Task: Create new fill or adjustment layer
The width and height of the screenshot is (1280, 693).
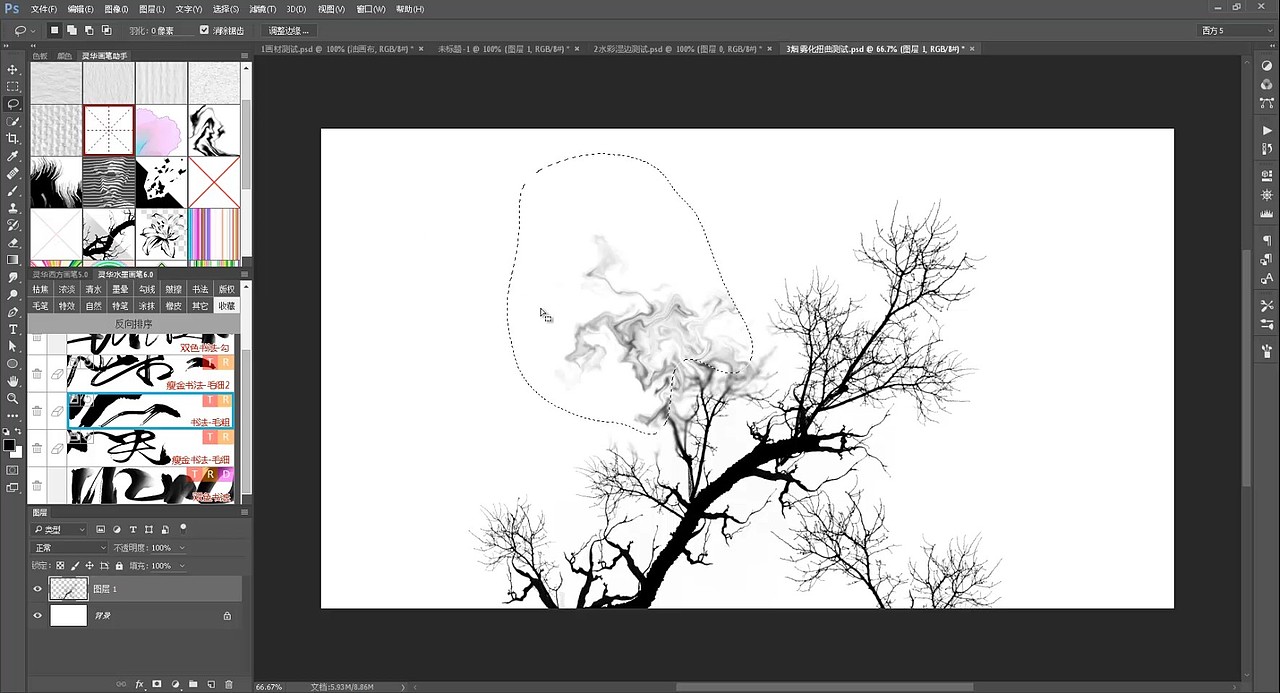Action: pyautogui.click(x=175, y=684)
